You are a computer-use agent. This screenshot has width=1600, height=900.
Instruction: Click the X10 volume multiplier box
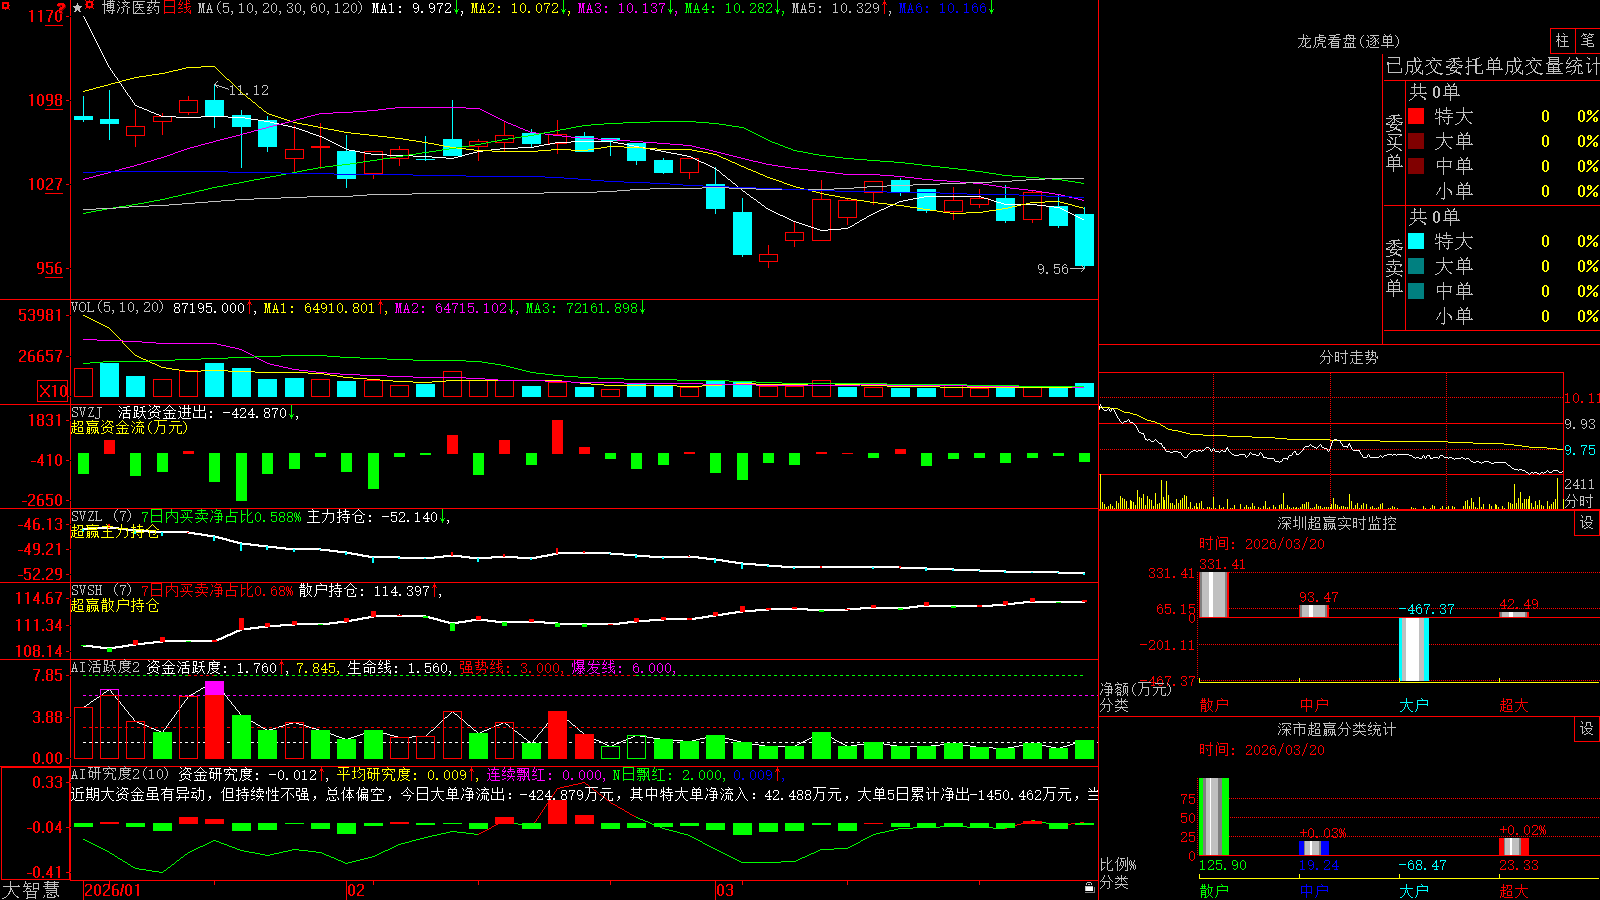click(53, 391)
